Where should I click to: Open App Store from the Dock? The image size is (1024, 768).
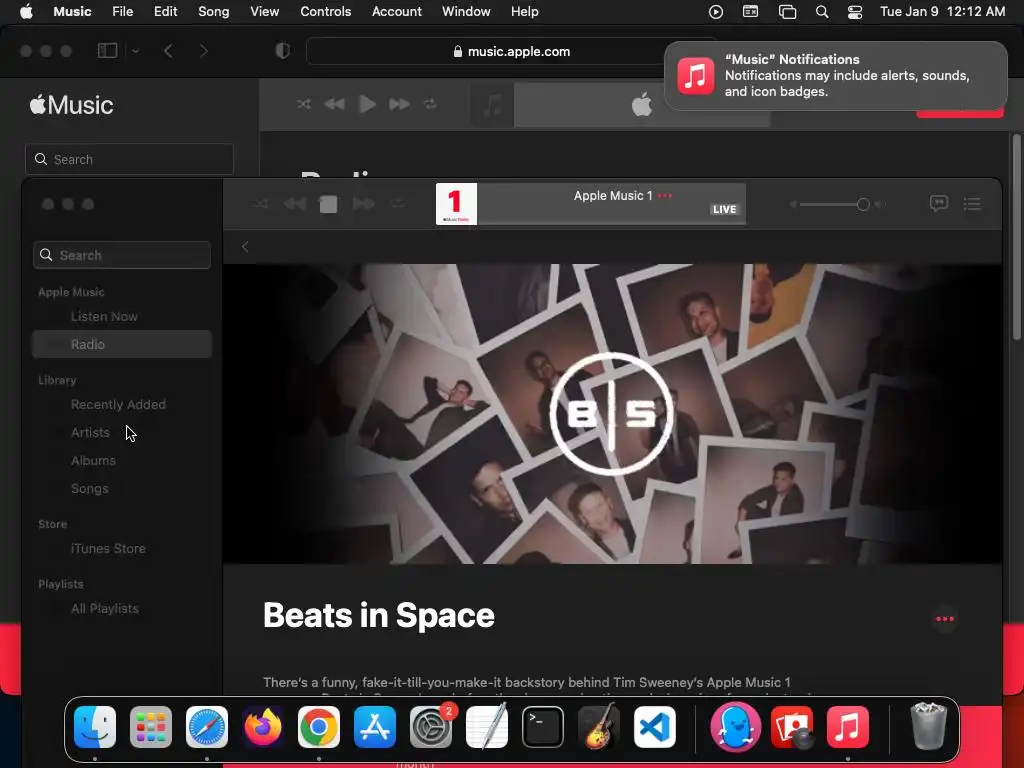(375, 727)
